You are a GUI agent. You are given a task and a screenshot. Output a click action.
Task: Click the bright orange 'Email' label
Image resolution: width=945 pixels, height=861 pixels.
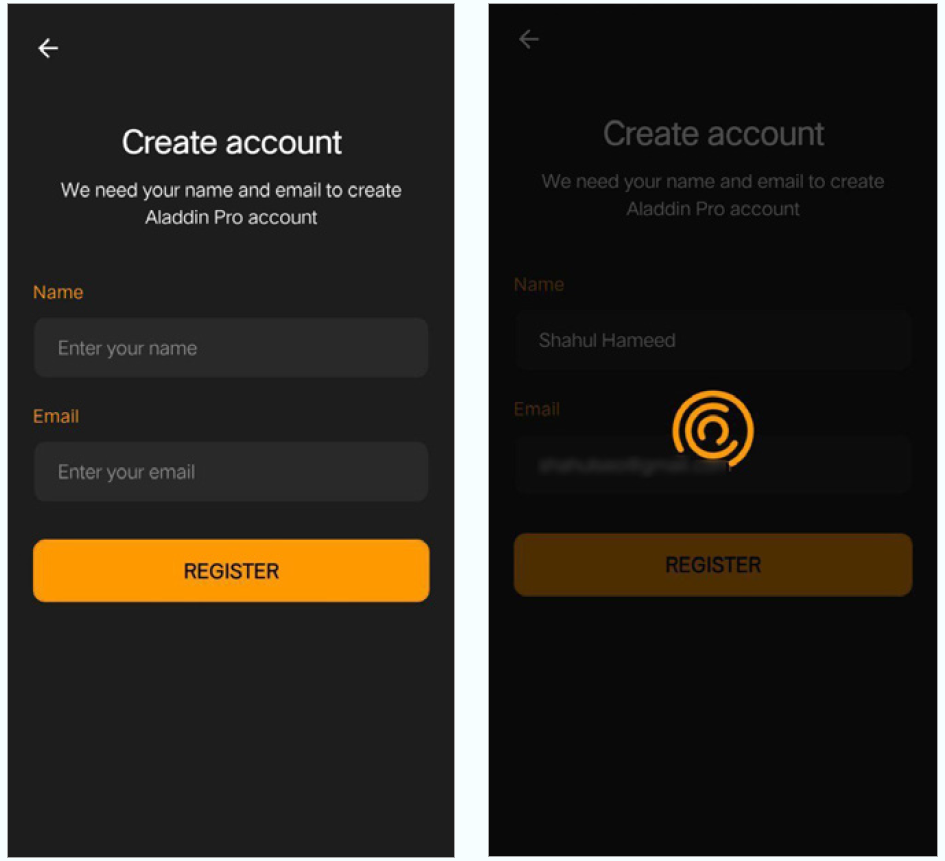[x=56, y=416]
